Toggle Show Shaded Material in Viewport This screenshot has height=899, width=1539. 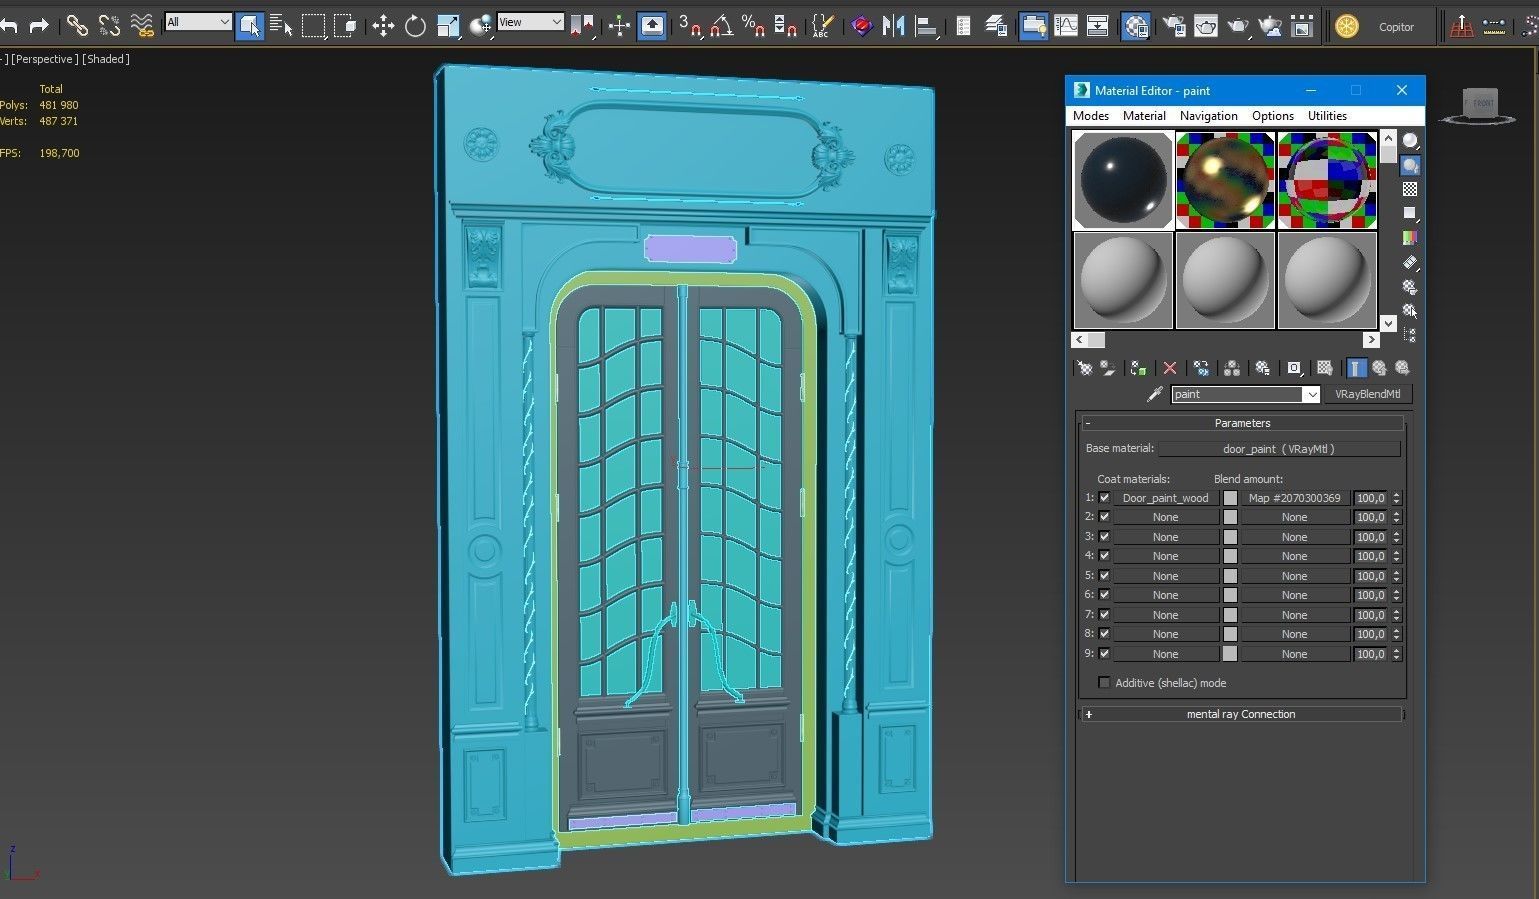pos(1325,368)
